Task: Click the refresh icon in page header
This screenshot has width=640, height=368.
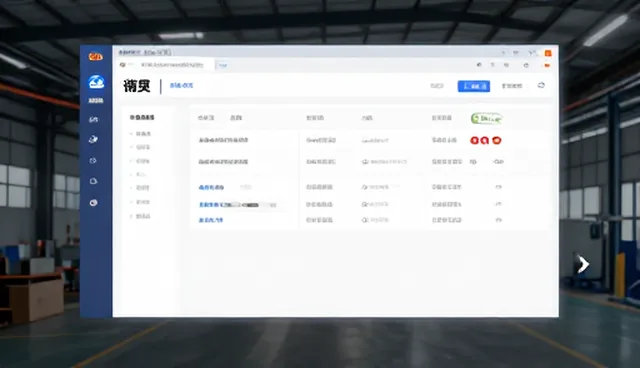Action: pyautogui.click(x=541, y=85)
